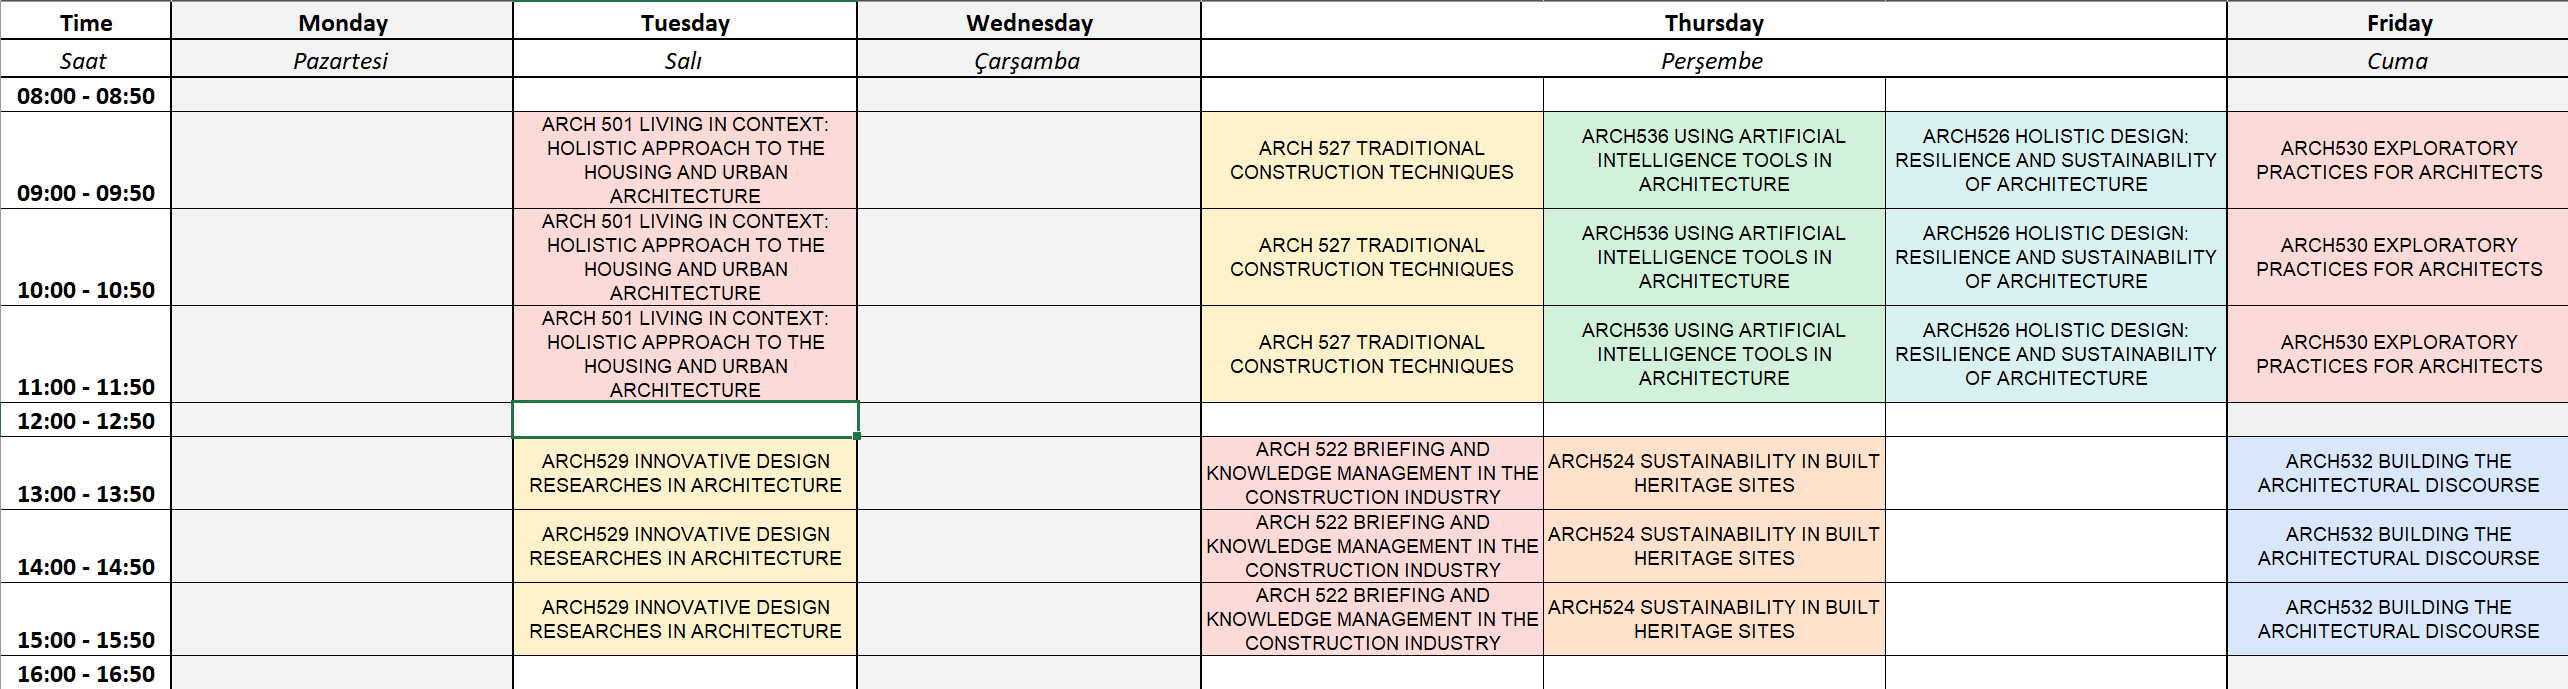Screen dimensions: 2568x689
Task: Click ARCH 527 cell at 10:00 - 10:50
Action: 1371,257
